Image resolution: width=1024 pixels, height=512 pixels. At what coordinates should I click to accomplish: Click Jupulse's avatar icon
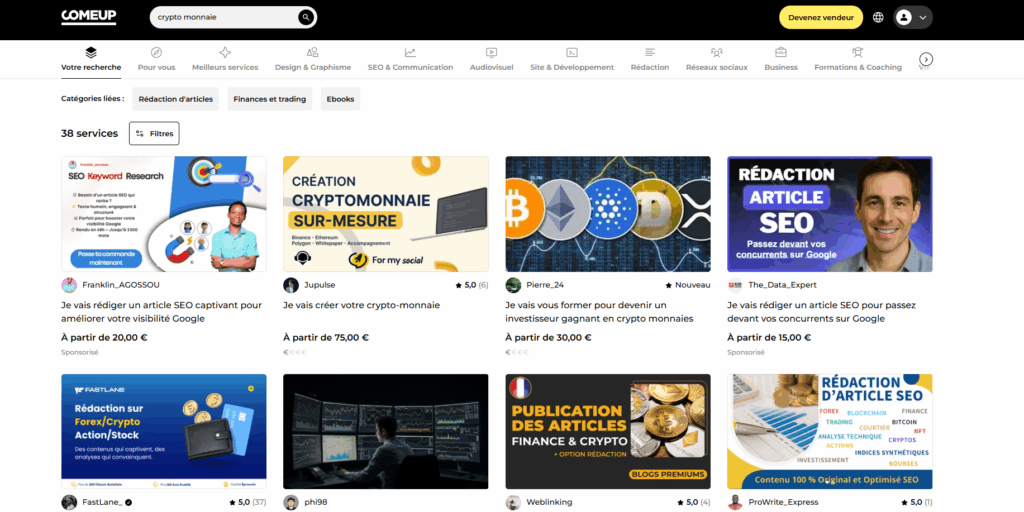pos(291,285)
